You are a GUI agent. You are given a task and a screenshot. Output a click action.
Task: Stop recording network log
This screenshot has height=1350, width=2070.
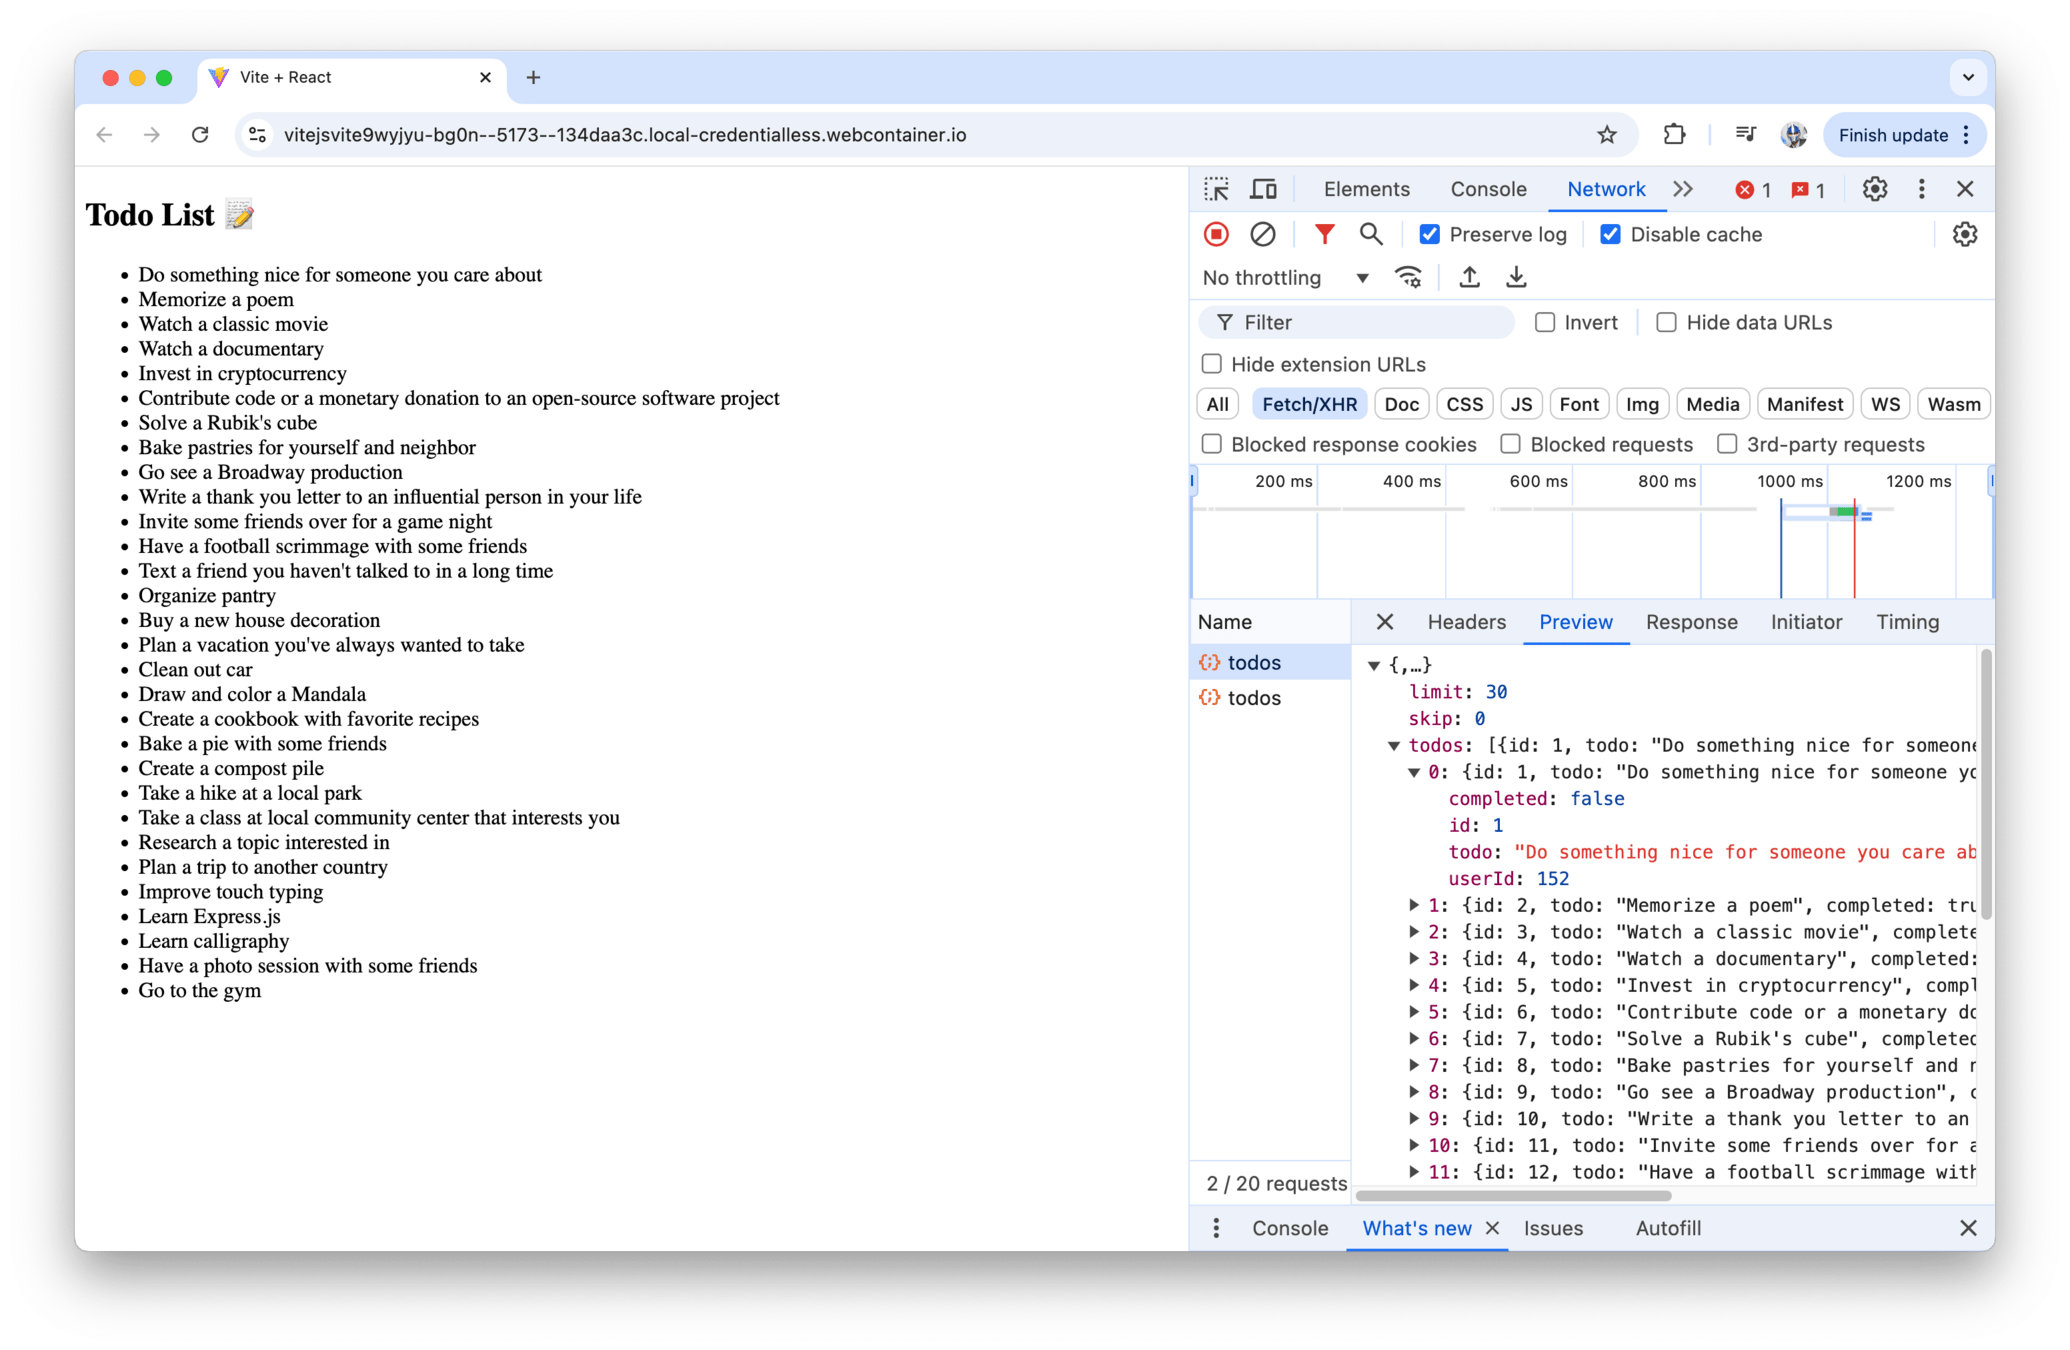click(1216, 234)
